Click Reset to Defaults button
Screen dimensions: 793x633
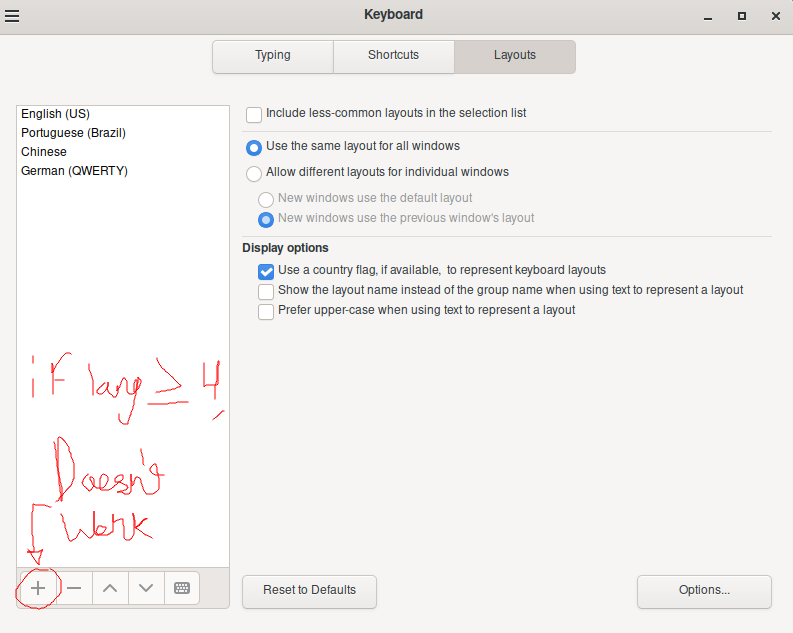point(310,591)
